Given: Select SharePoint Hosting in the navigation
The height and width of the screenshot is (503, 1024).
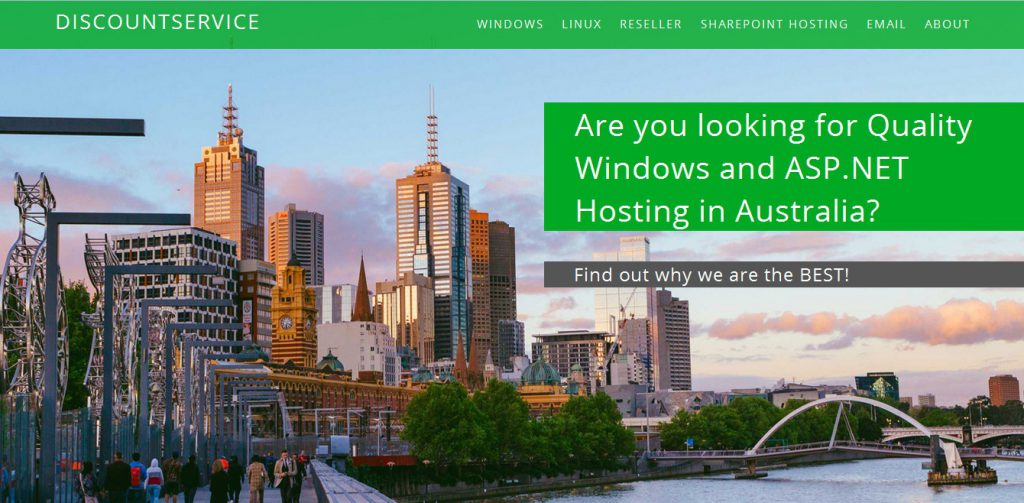Looking at the screenshot, I should (774, 24).
